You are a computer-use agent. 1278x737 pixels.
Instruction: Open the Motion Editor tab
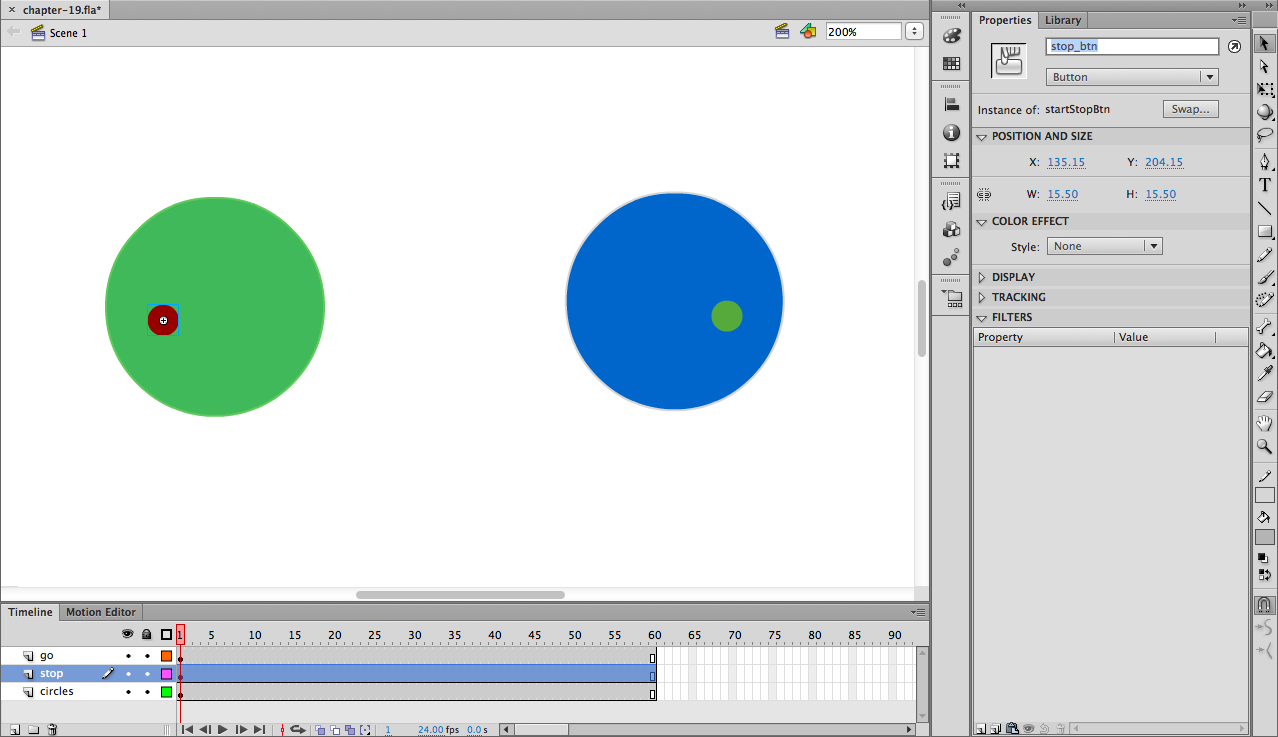click(x=101, y=612)
